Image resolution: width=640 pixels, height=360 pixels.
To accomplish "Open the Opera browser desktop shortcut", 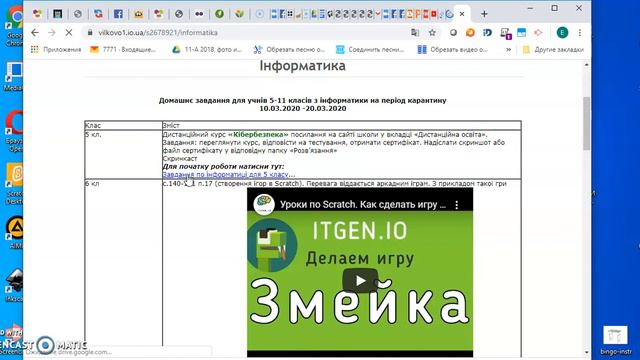I will pyautogui.click(x=15, y=131).
